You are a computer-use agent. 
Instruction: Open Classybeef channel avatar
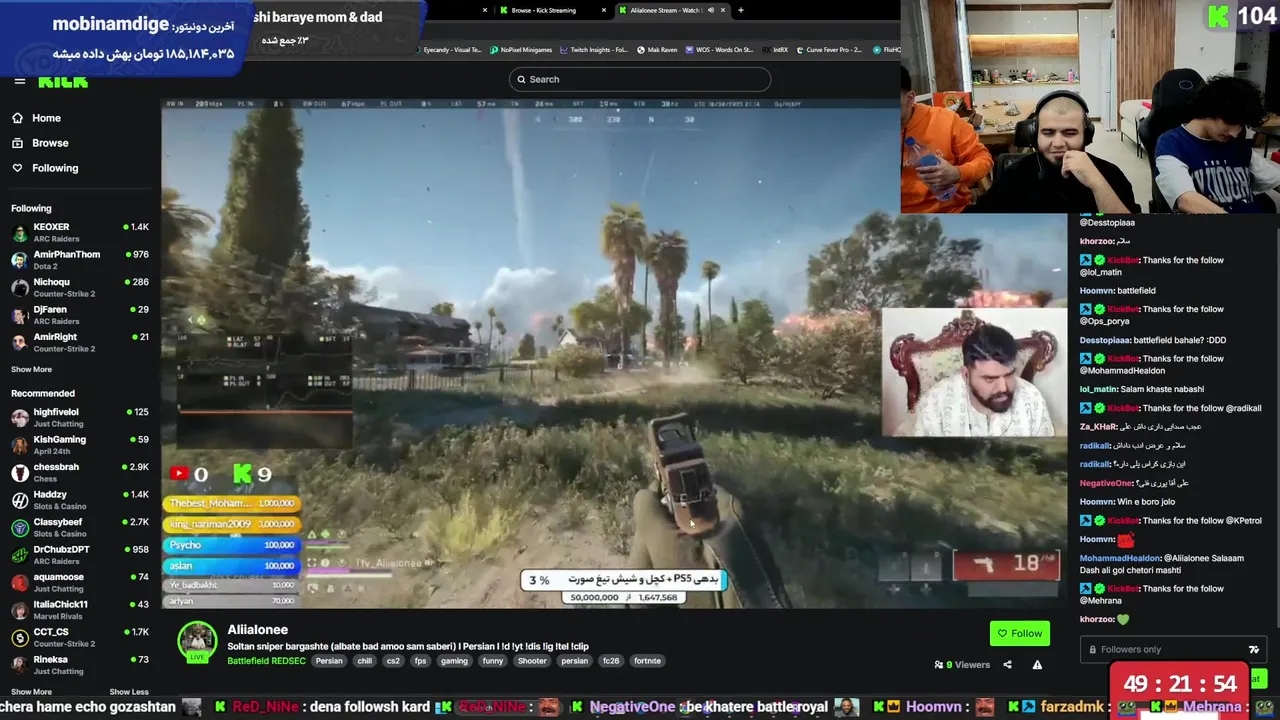tap(20, 528)
